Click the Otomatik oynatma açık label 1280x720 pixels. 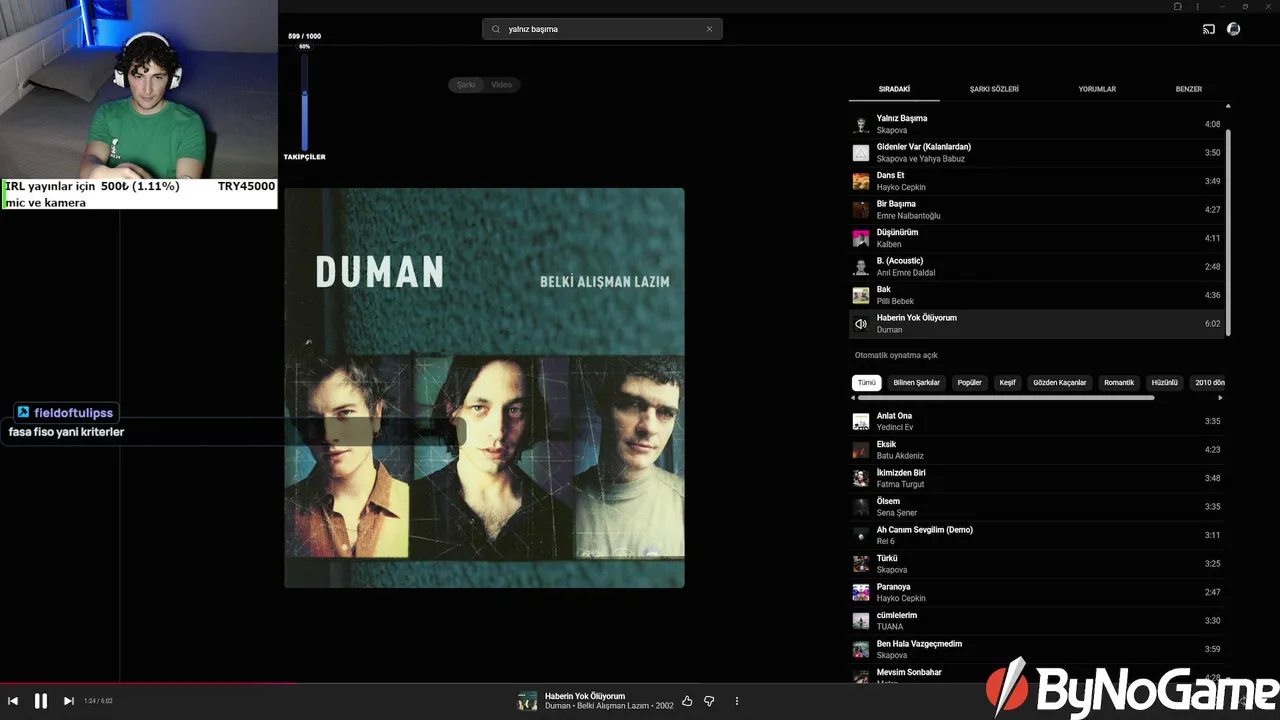coord(896,355)
